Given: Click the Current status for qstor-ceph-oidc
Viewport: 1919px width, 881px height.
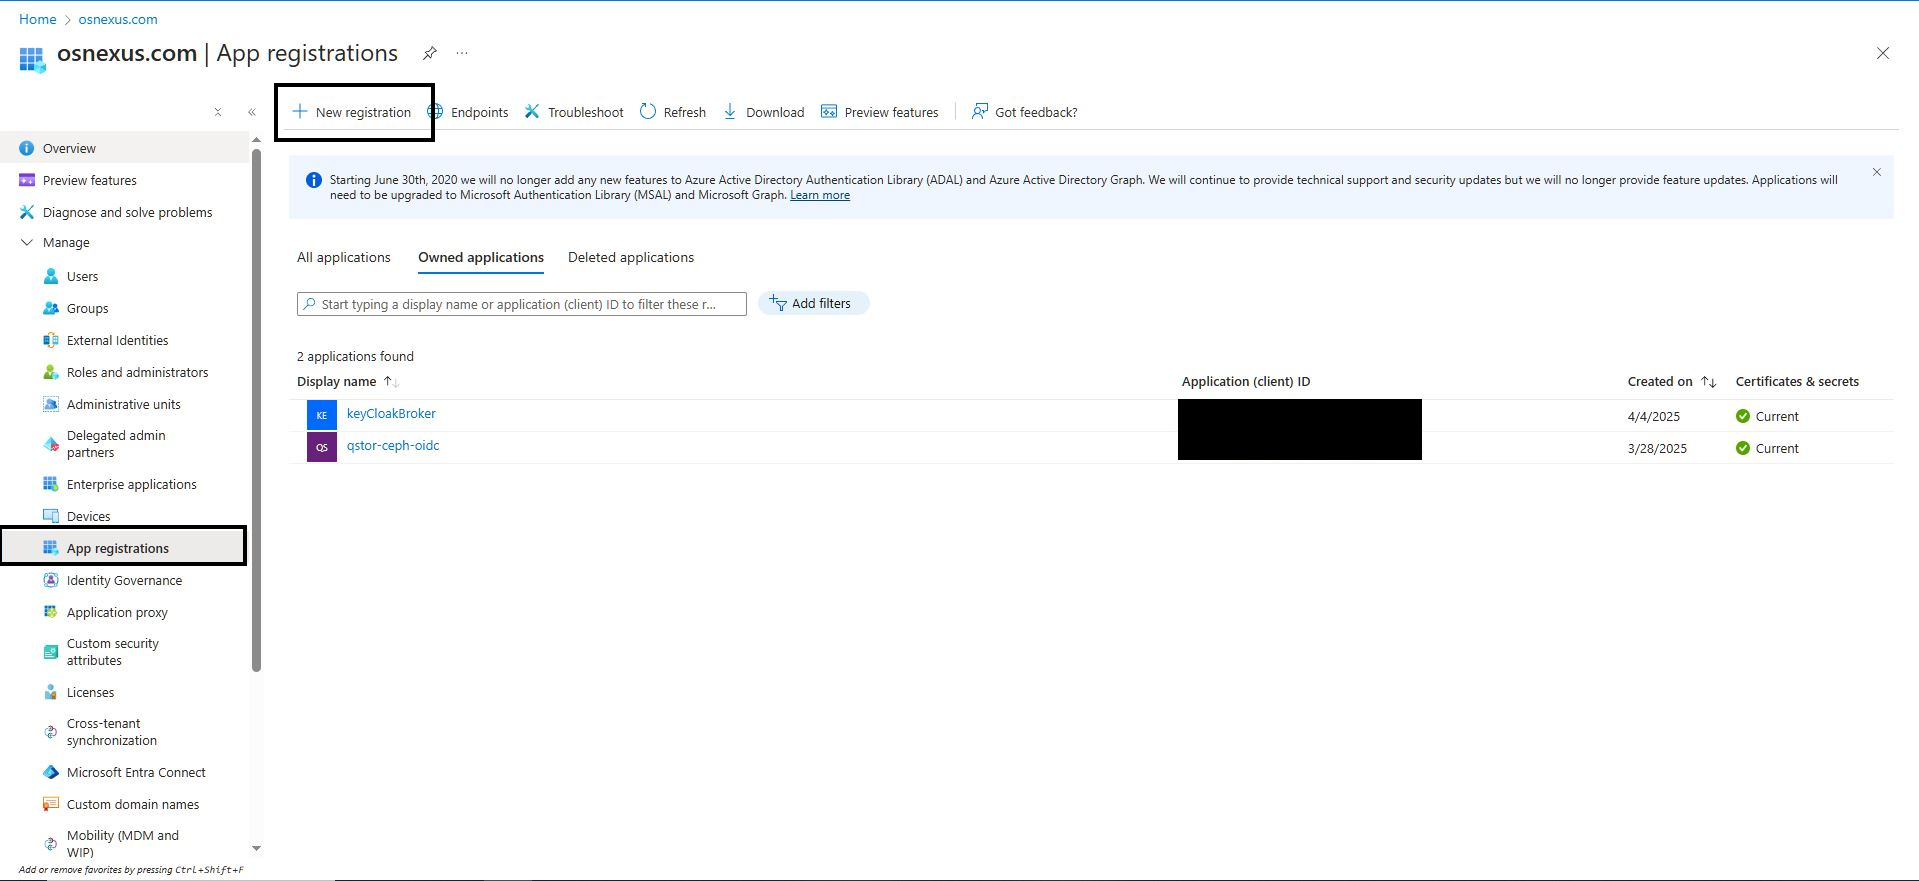Looking at the screenshot, I should (x=1767, y=448).
